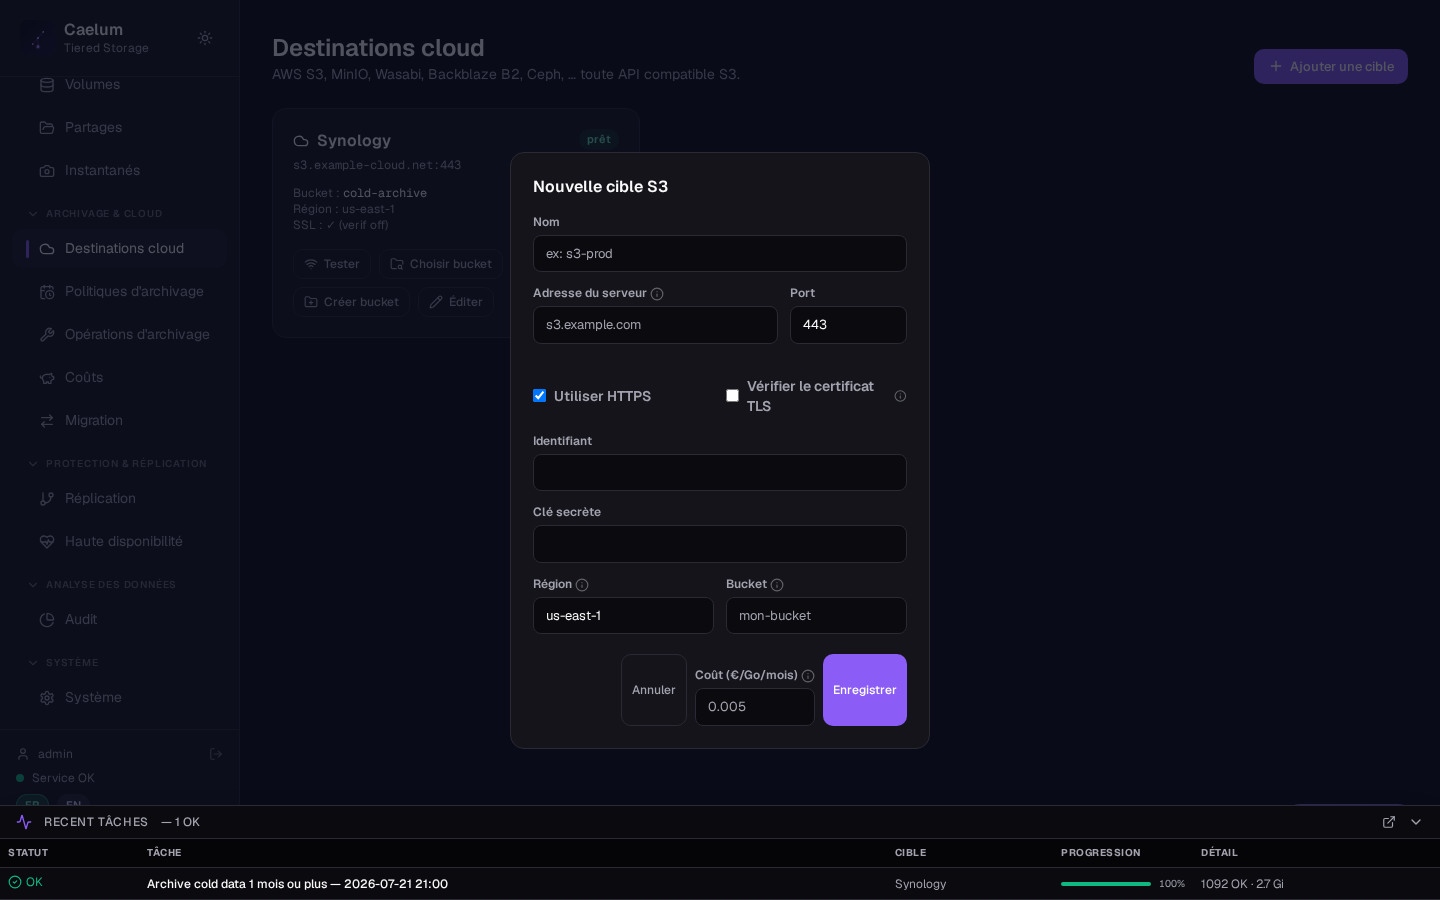Toggle the theme sun icon

(205, 38)
